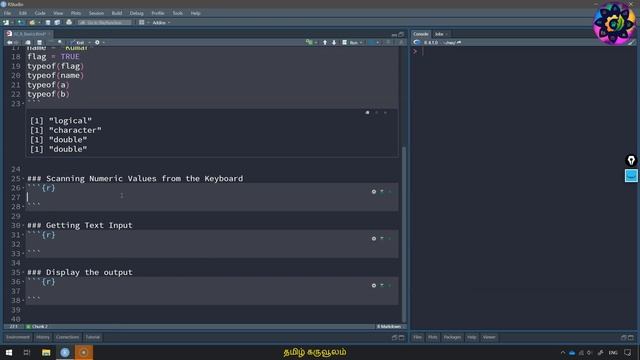Run the Getting Text Input chunk

pyautogui.click(x=390, y=238)
